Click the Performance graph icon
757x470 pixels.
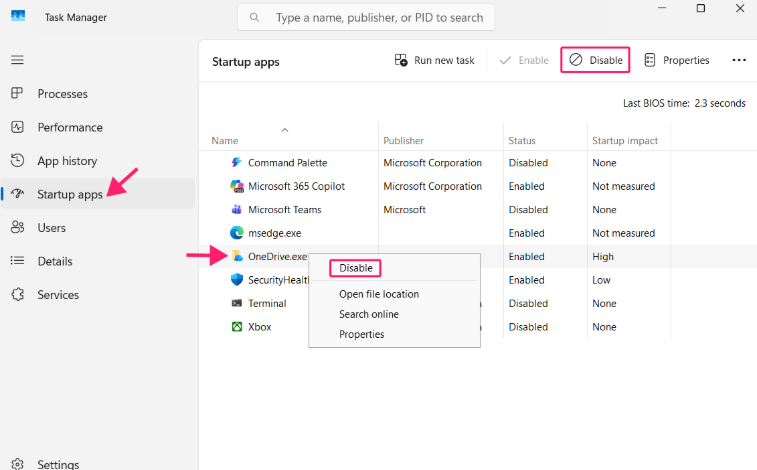pos(17,127)
